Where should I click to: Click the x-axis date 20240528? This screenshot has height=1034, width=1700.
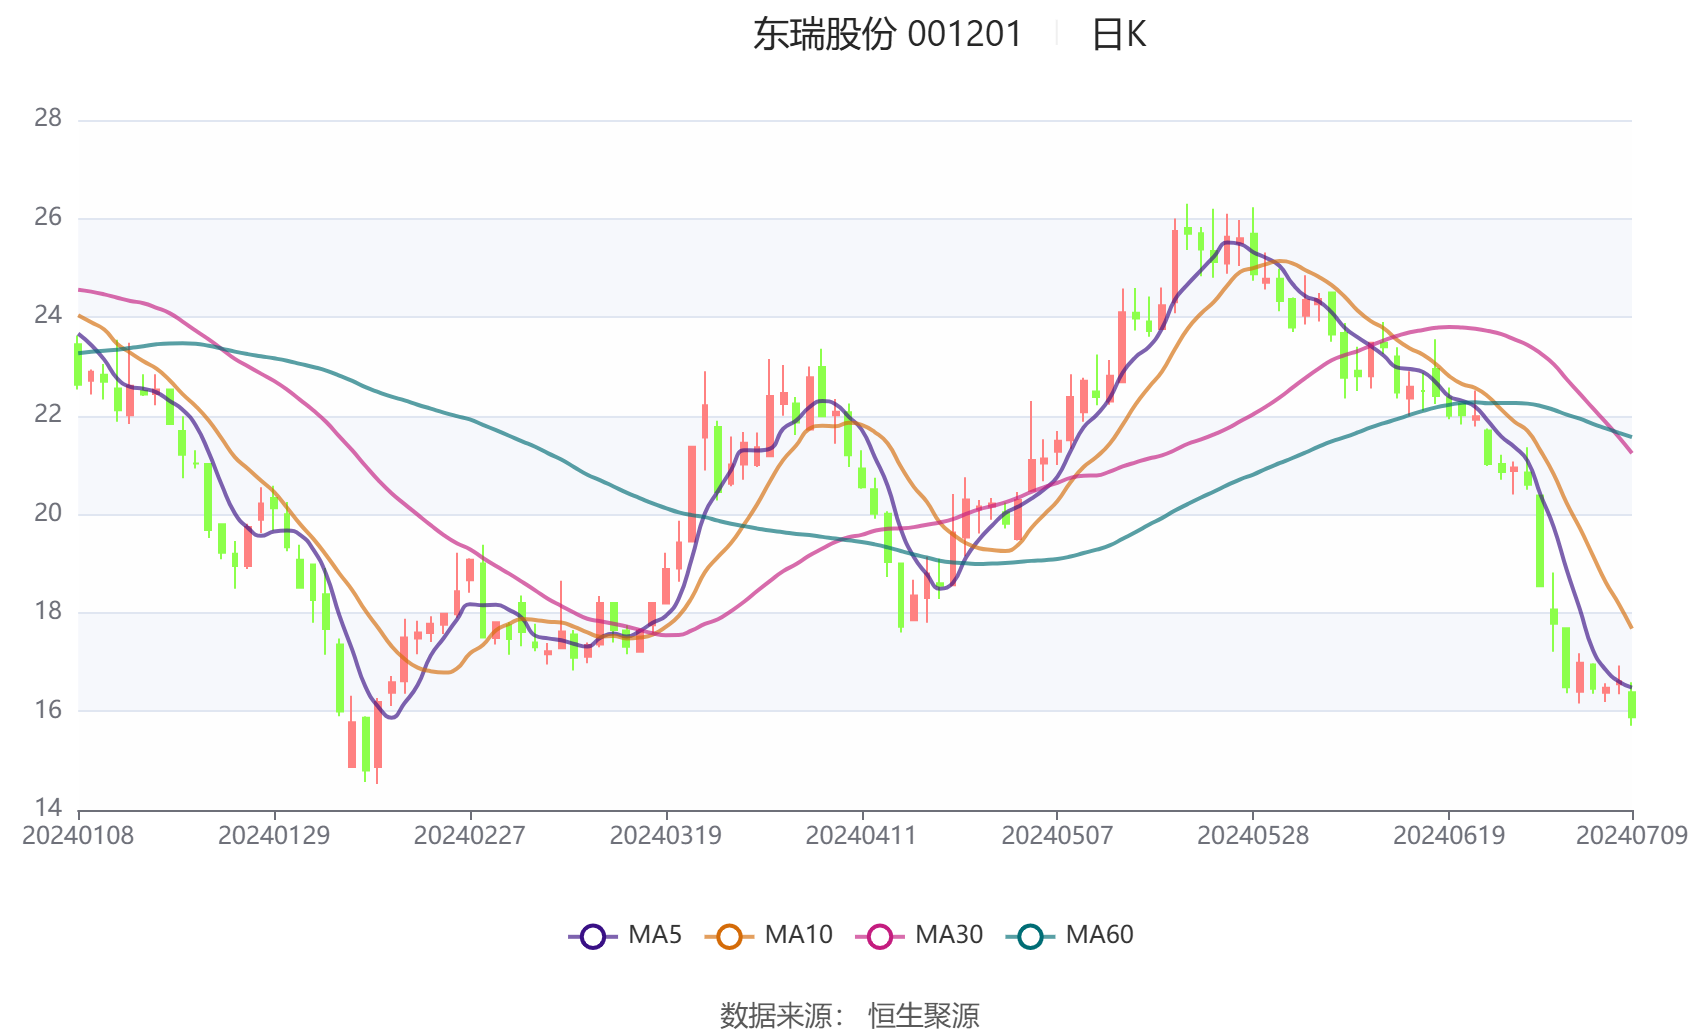click(1253, 836)
